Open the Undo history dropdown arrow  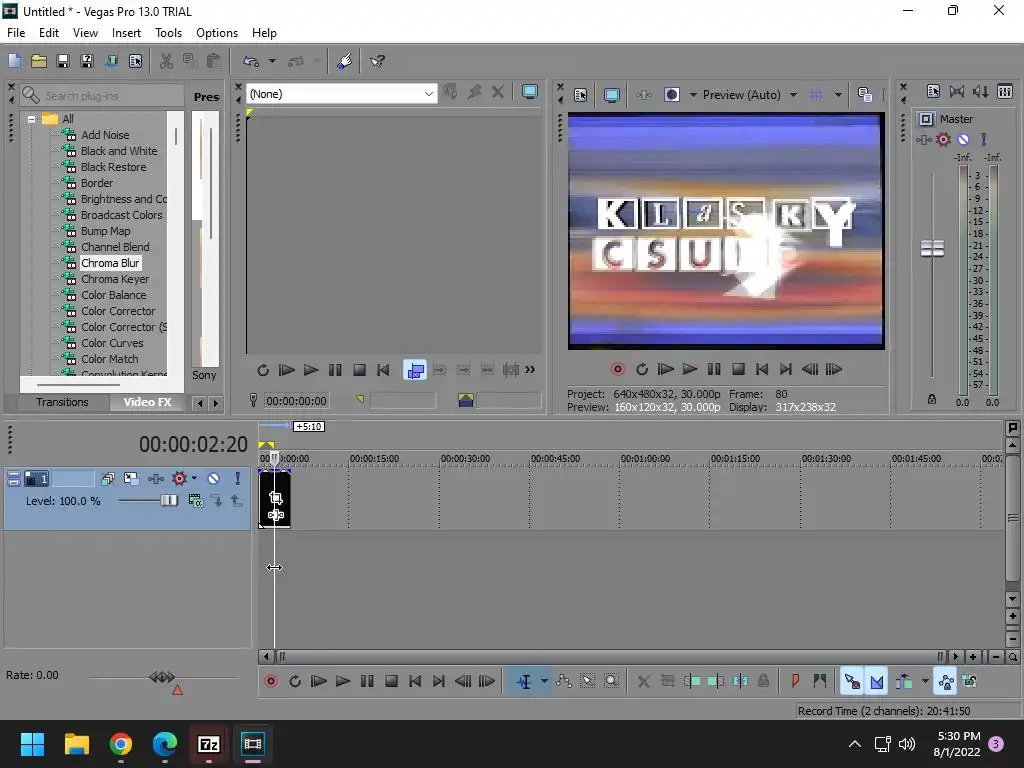pos(272,61)
